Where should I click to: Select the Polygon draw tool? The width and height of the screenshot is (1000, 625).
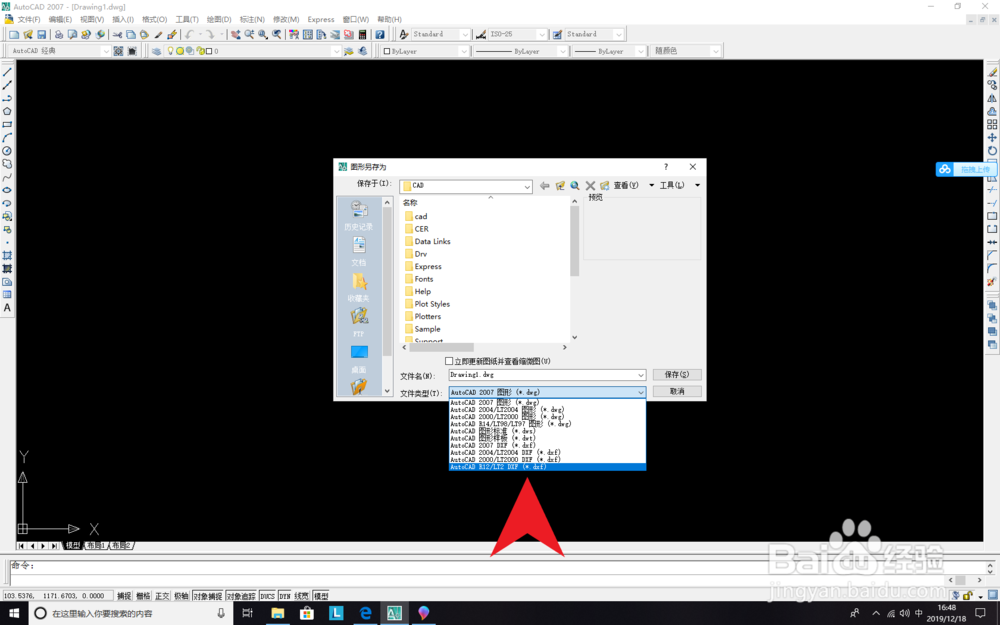click(x=7, y=112)
